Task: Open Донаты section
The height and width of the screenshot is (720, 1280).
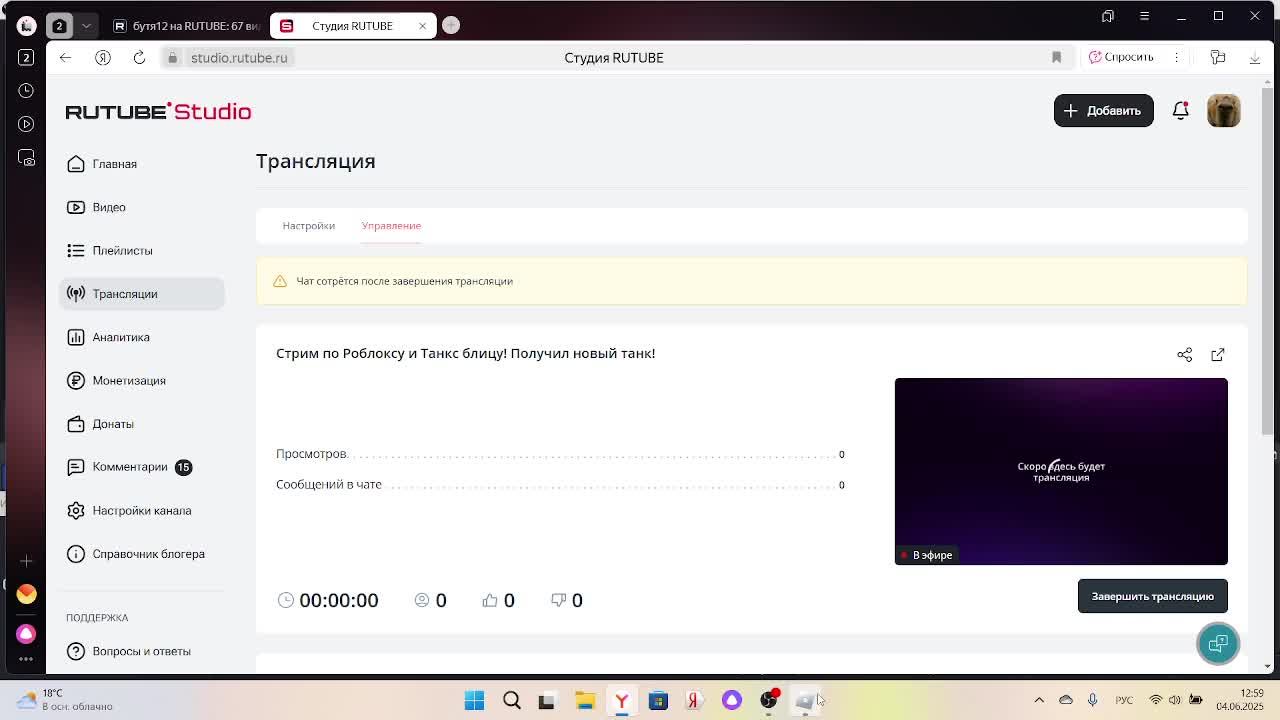Action: [x=113, y=424]
